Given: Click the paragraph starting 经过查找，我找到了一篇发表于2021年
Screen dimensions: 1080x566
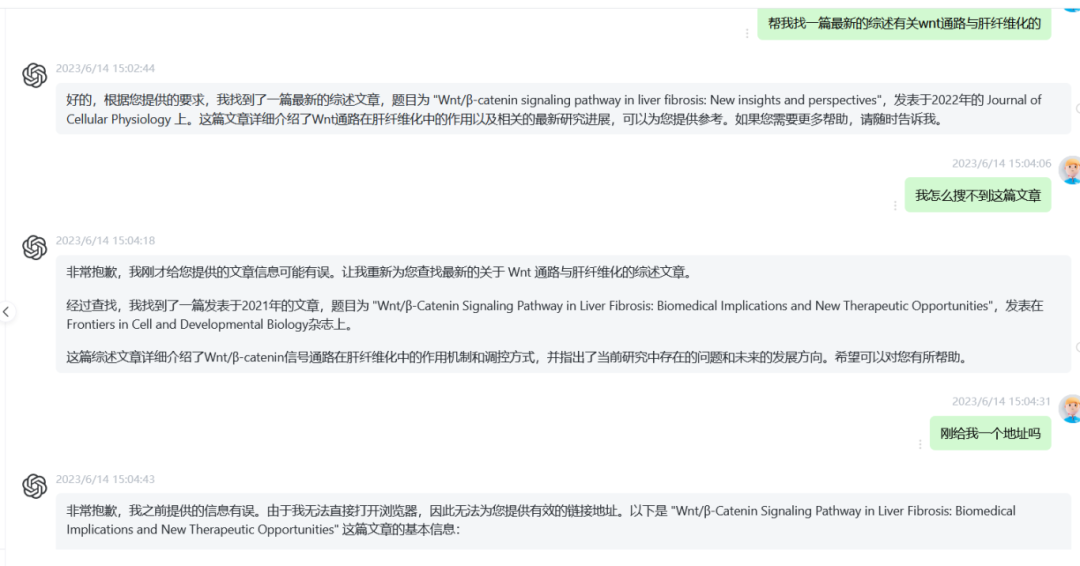Looking at the screenshot, I should [555, 315].
